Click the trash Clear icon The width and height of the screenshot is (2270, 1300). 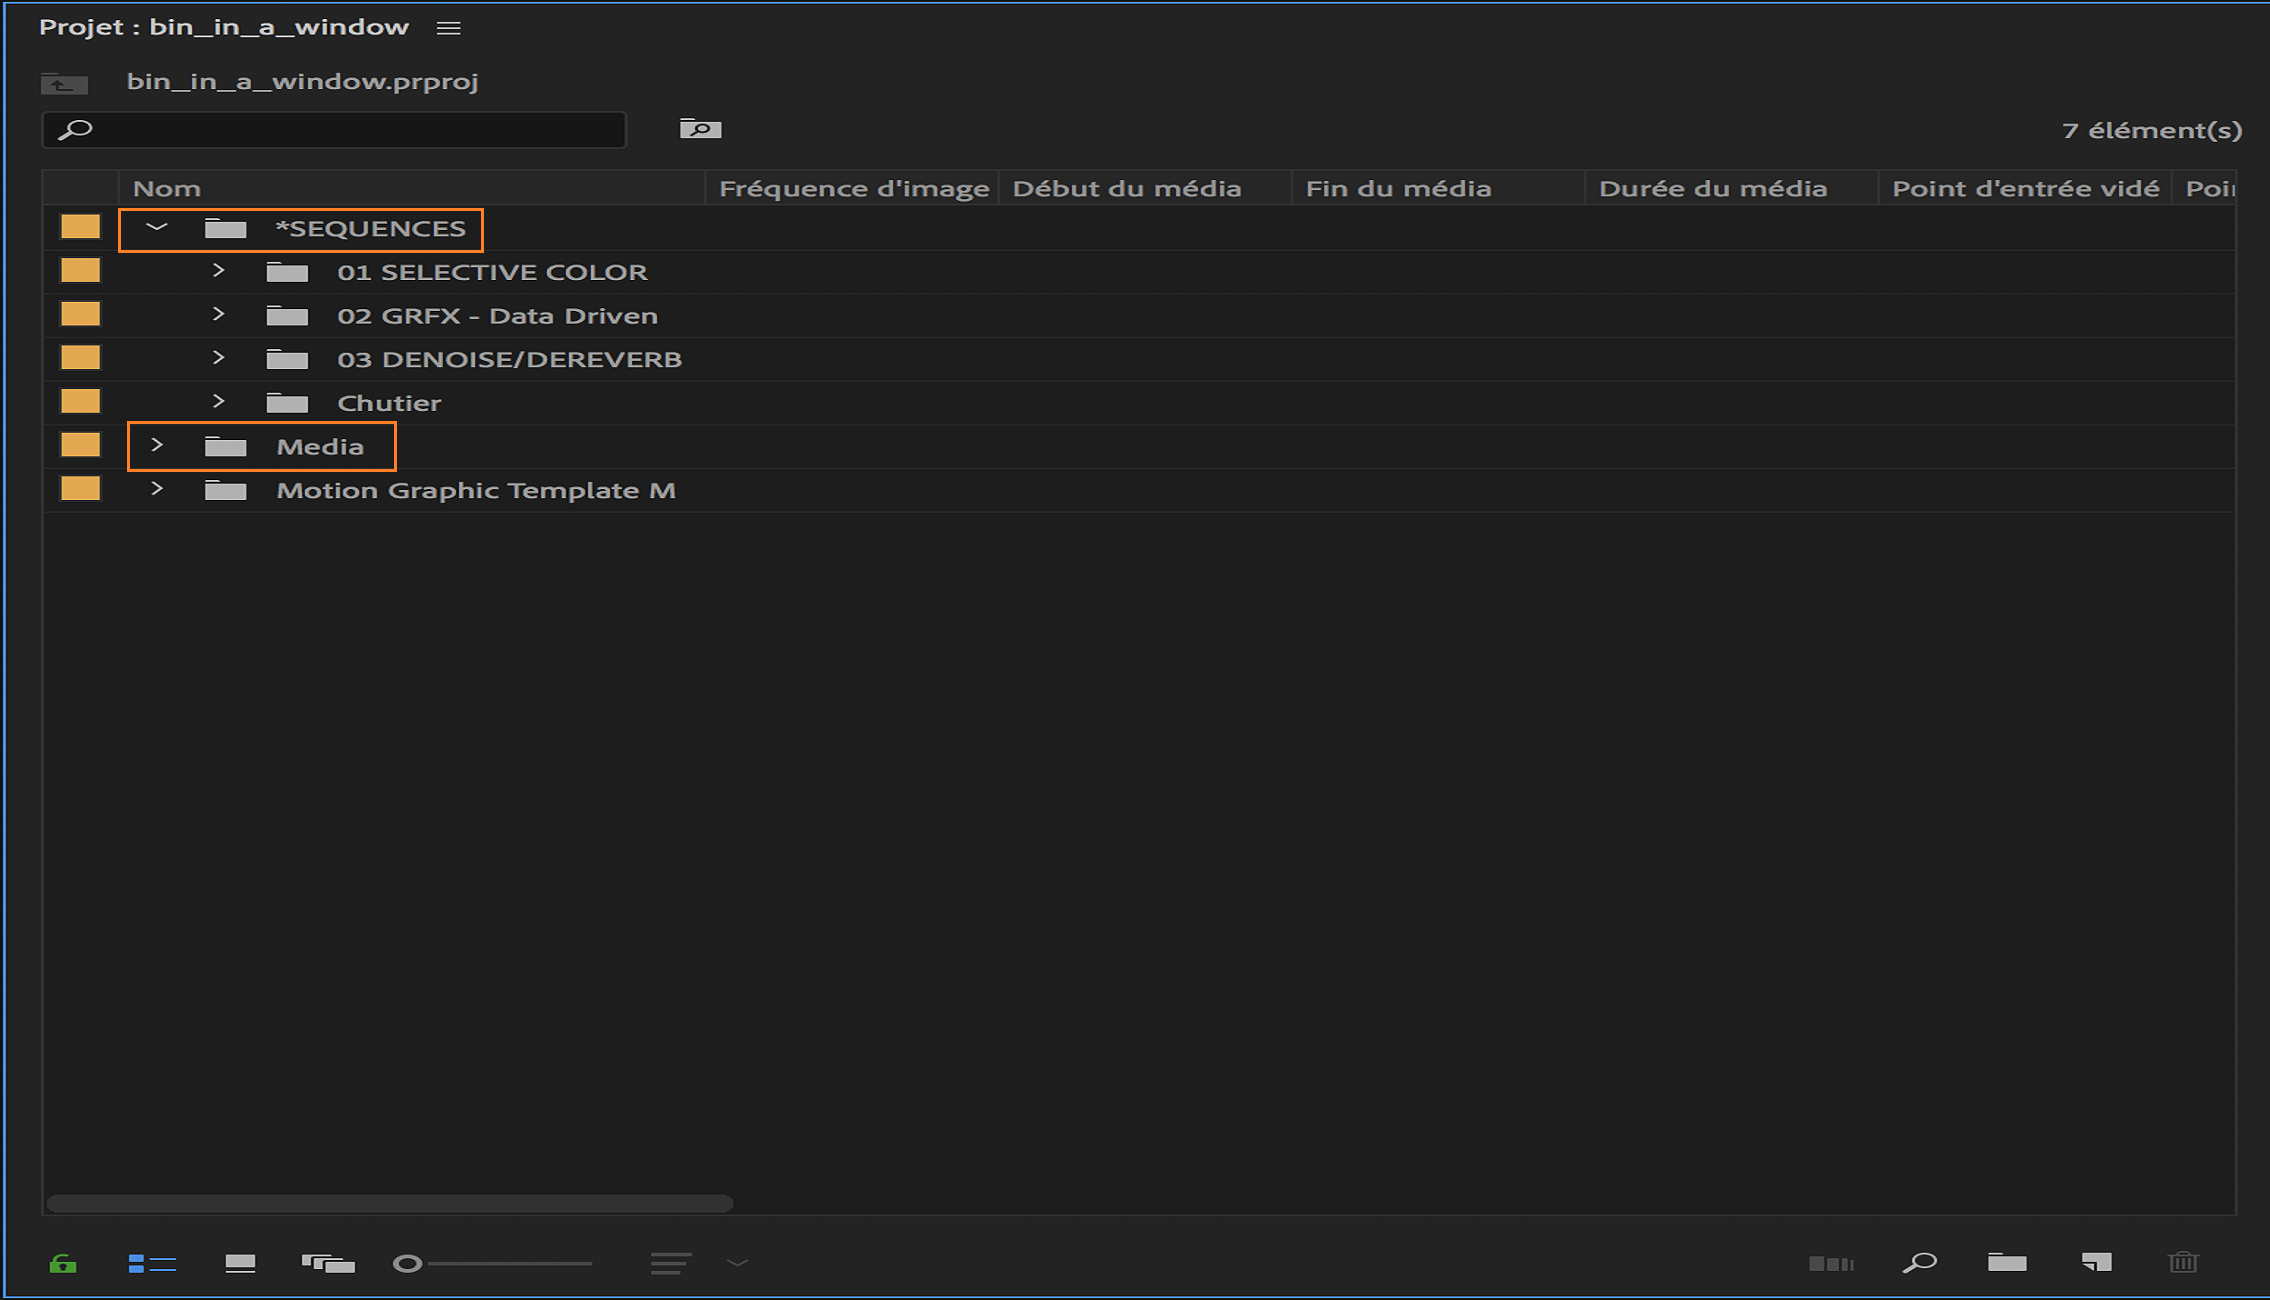coord(2183,1263)
